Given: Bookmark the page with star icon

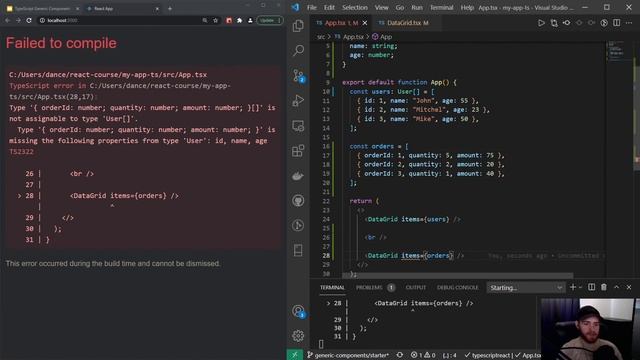Looking at the screenshot, I should (x=216, y=20).
